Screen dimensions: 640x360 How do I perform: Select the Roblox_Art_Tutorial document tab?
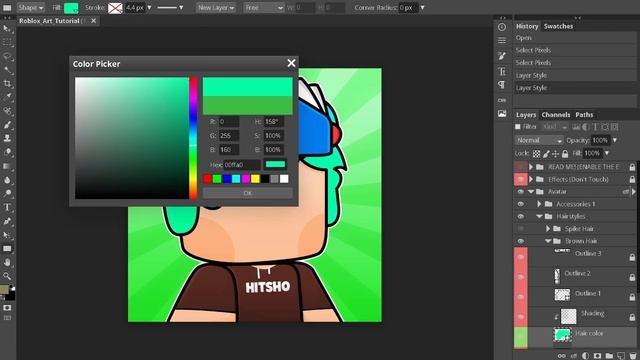(x=52, y=21)
